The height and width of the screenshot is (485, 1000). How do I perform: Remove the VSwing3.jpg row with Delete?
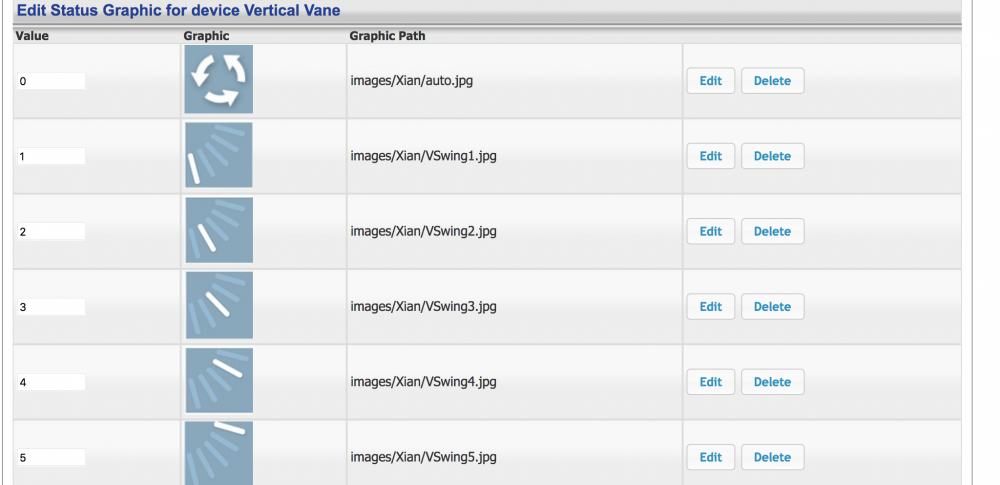click(772, 307)
